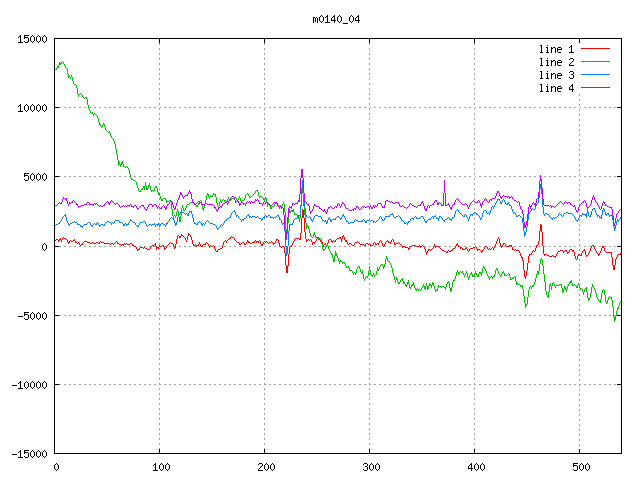Click the 500 x-axis tick label
This screenshot has height=480, width=640.
580,467
